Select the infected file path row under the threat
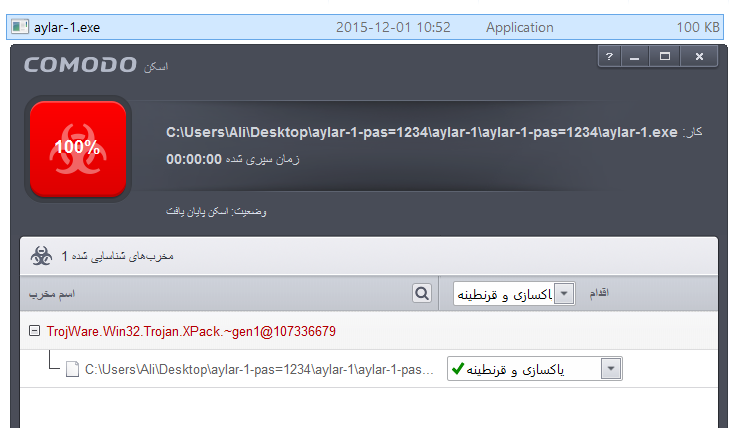This screenshot has height=428, width=731. [x=259, y=369]
